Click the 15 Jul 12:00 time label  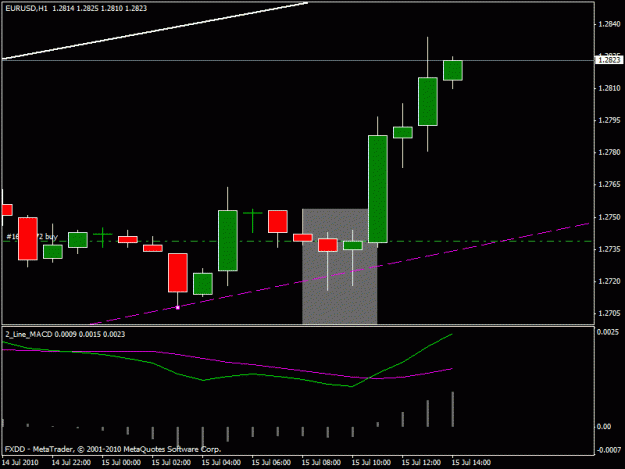[421, 463]
